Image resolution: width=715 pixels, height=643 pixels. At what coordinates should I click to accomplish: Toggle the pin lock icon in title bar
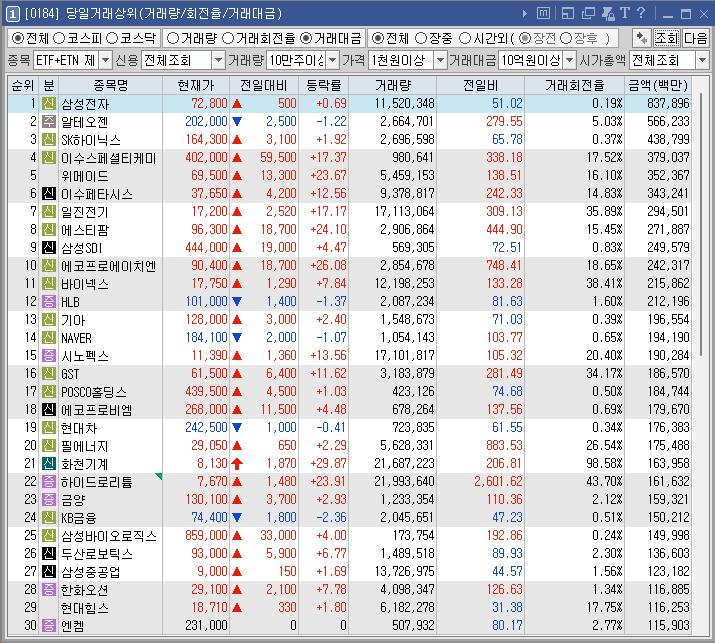608,14
